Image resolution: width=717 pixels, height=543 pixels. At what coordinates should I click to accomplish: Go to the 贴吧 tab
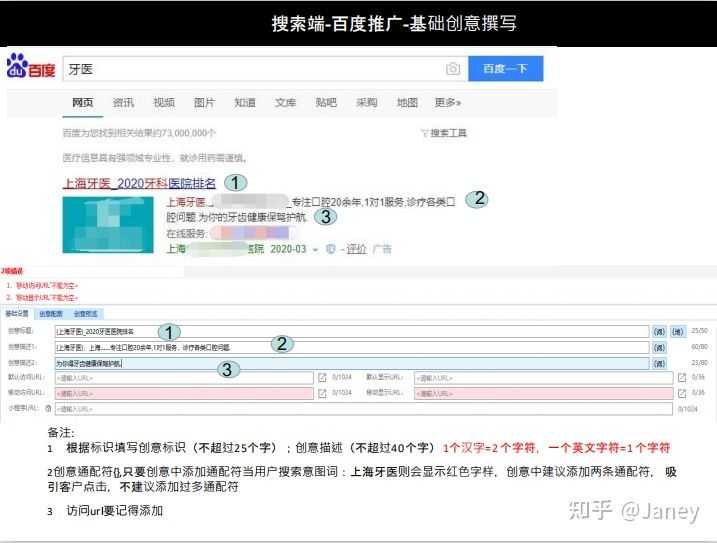point(326,102)
